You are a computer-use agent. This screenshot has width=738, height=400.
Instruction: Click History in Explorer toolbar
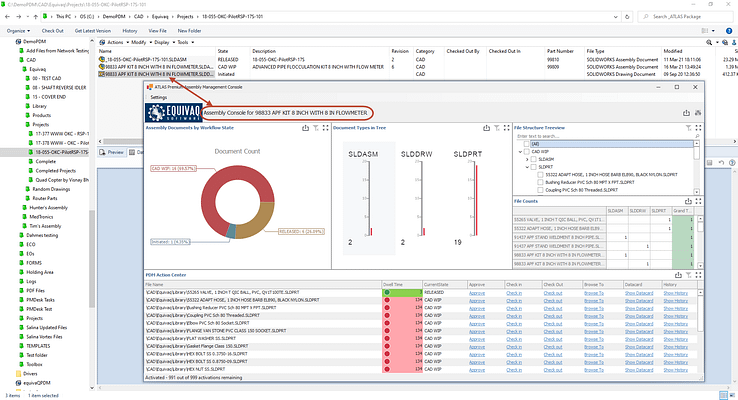coord(130,31)
